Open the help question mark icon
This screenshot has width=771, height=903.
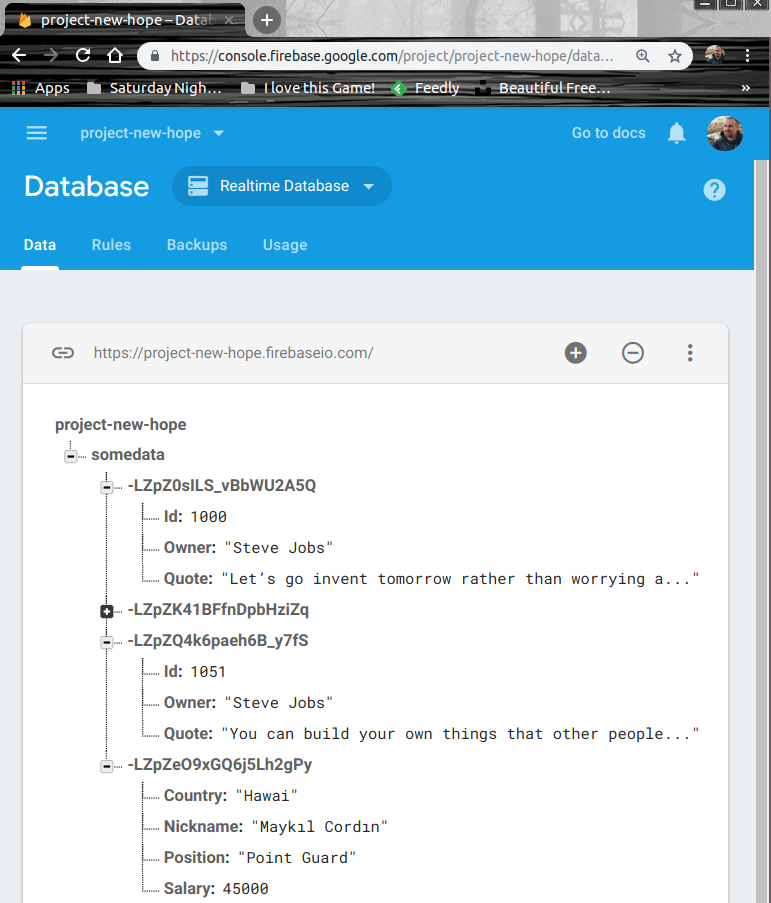click(x=714, y=190)
